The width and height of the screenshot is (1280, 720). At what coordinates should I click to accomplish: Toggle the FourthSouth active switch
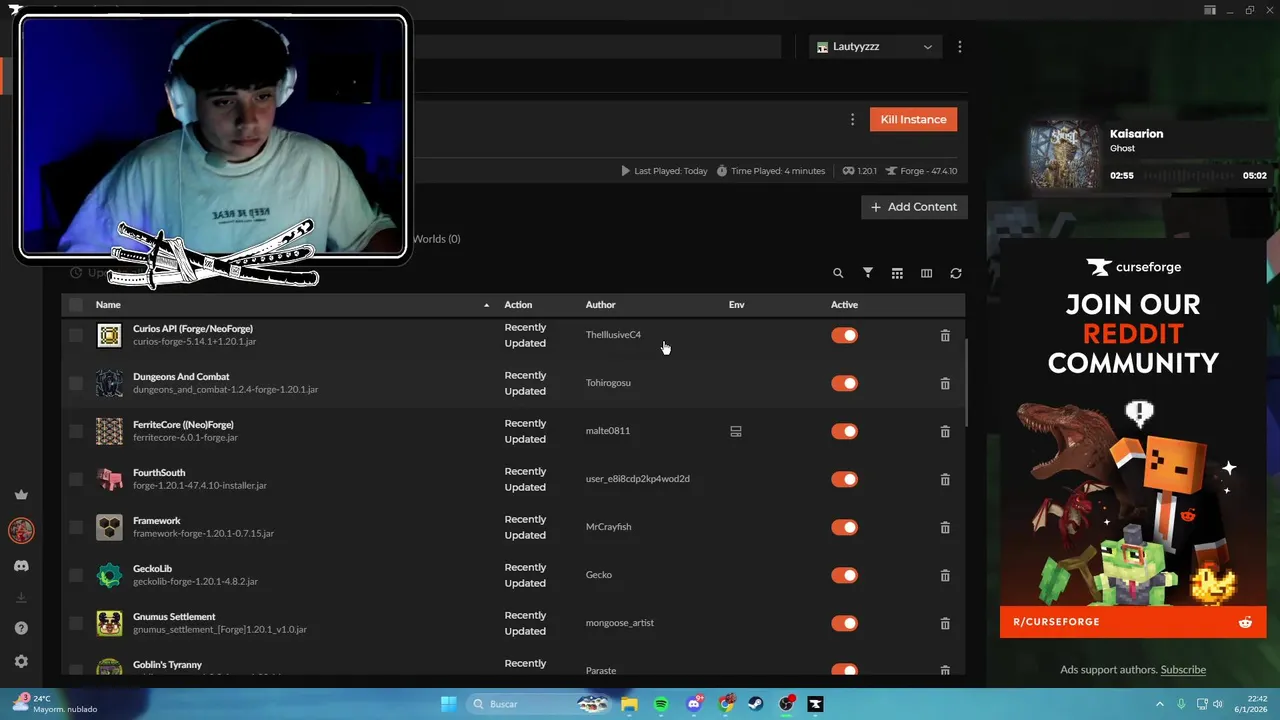pos(845,479)
